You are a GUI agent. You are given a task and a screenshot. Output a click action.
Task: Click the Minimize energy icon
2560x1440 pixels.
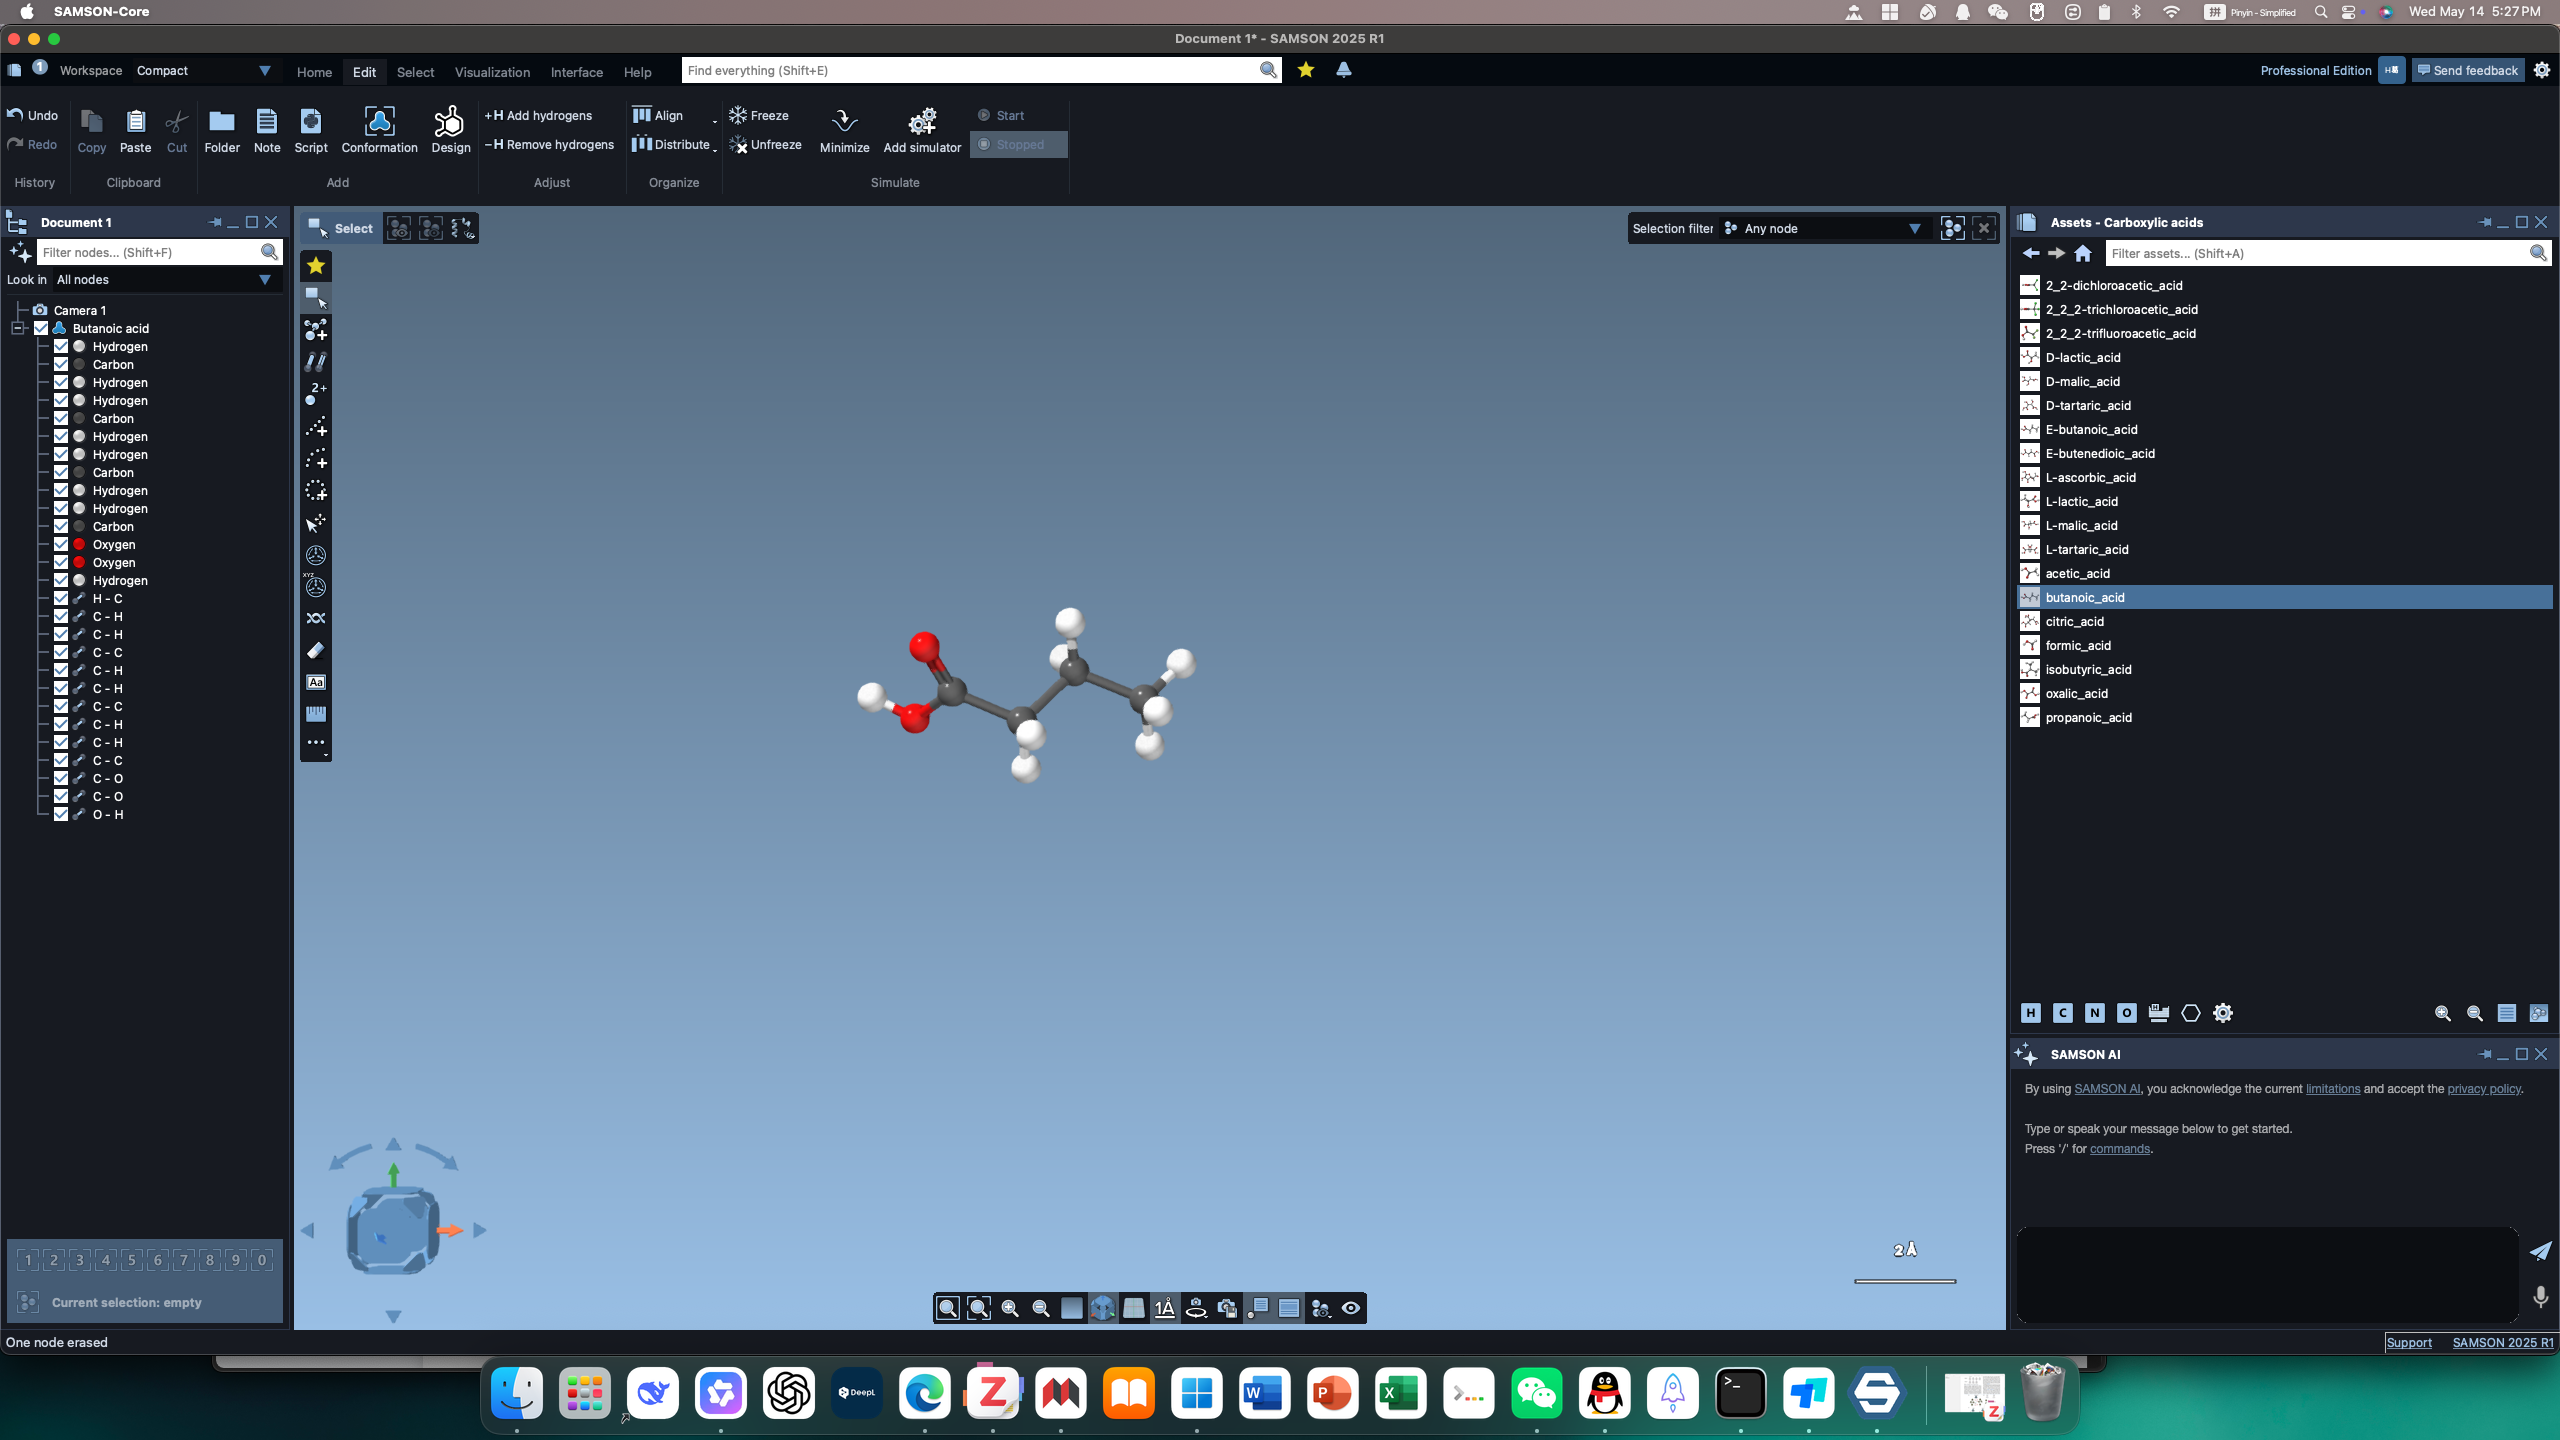point(844,122)
